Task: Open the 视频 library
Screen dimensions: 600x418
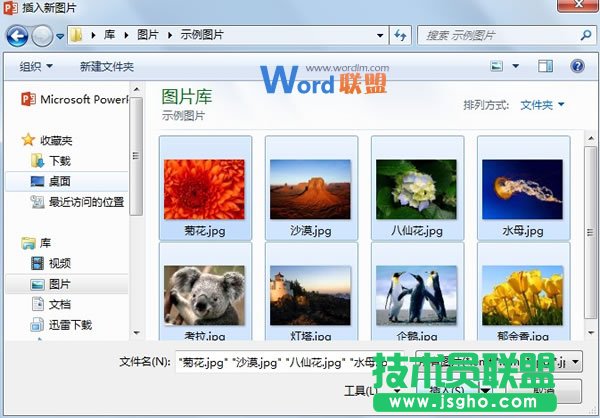Action: pyautogui.click(x=51, y=263)
